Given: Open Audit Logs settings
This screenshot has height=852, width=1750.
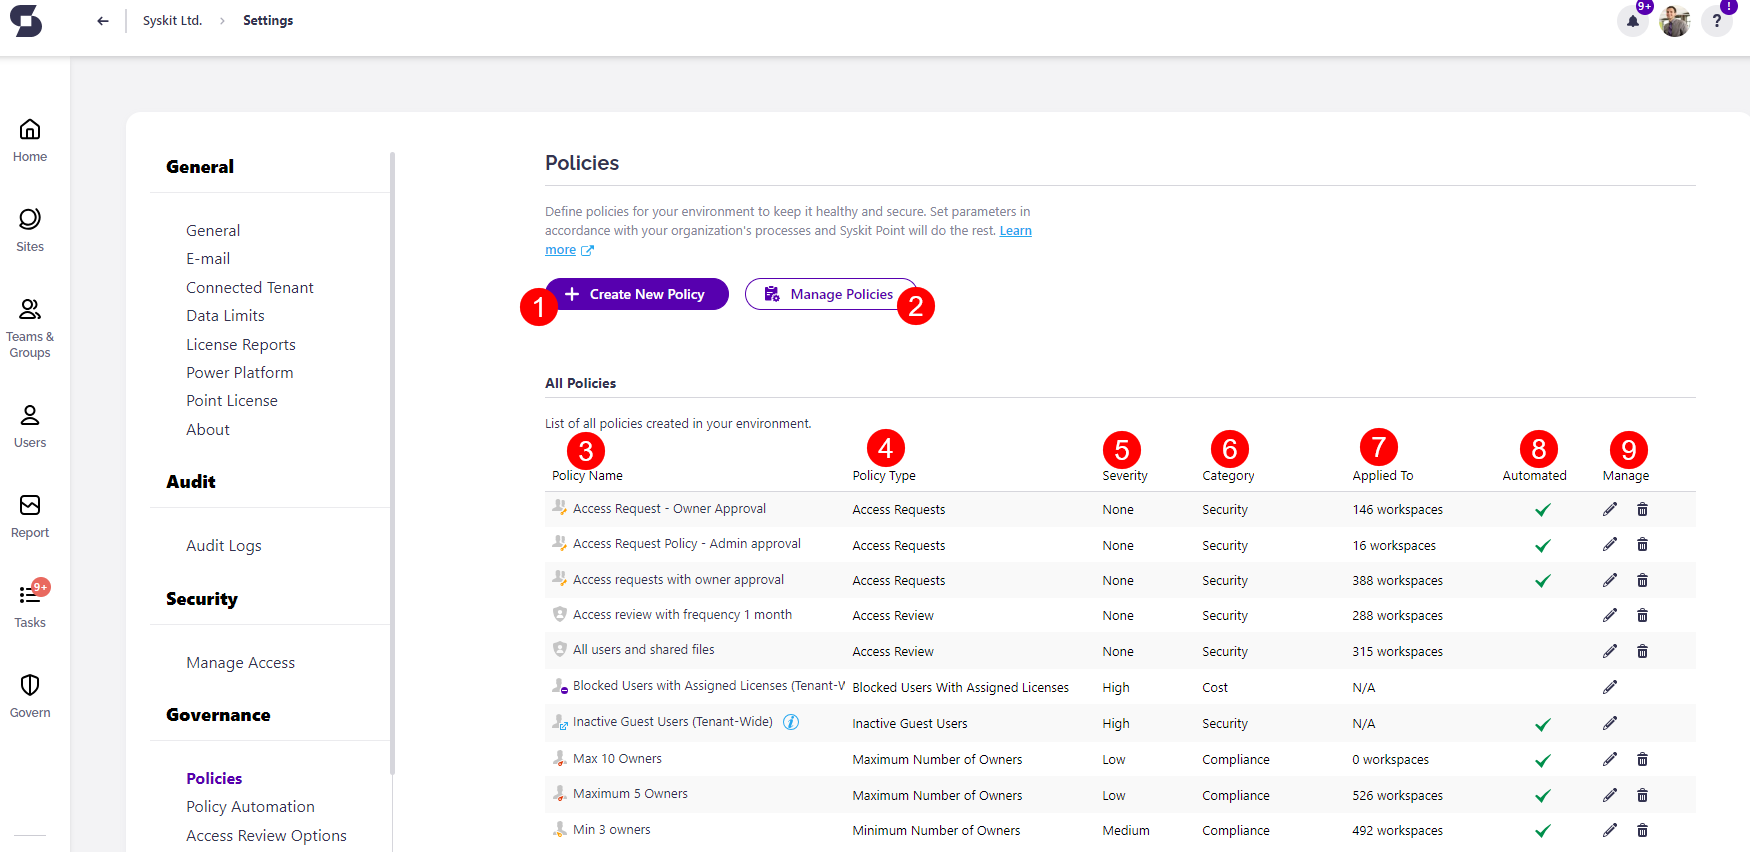Looking at the screenshot, I should (x=224, y=545).
